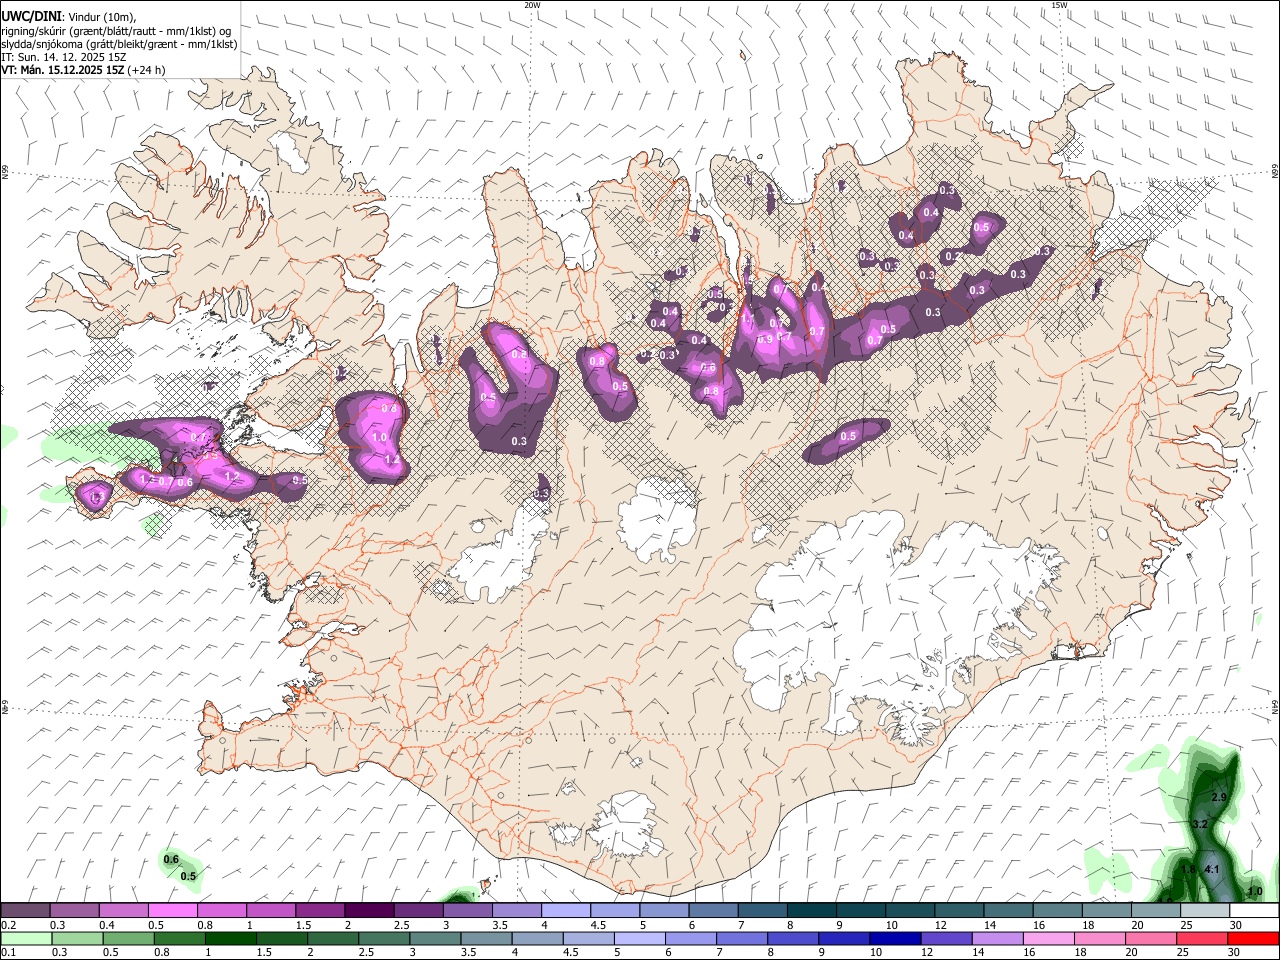This screenshot has height=960, width=1280.
Task: Select lower legend swatch between 1 and 1.5
Action: pyautogui.click(x=230, y=939)
